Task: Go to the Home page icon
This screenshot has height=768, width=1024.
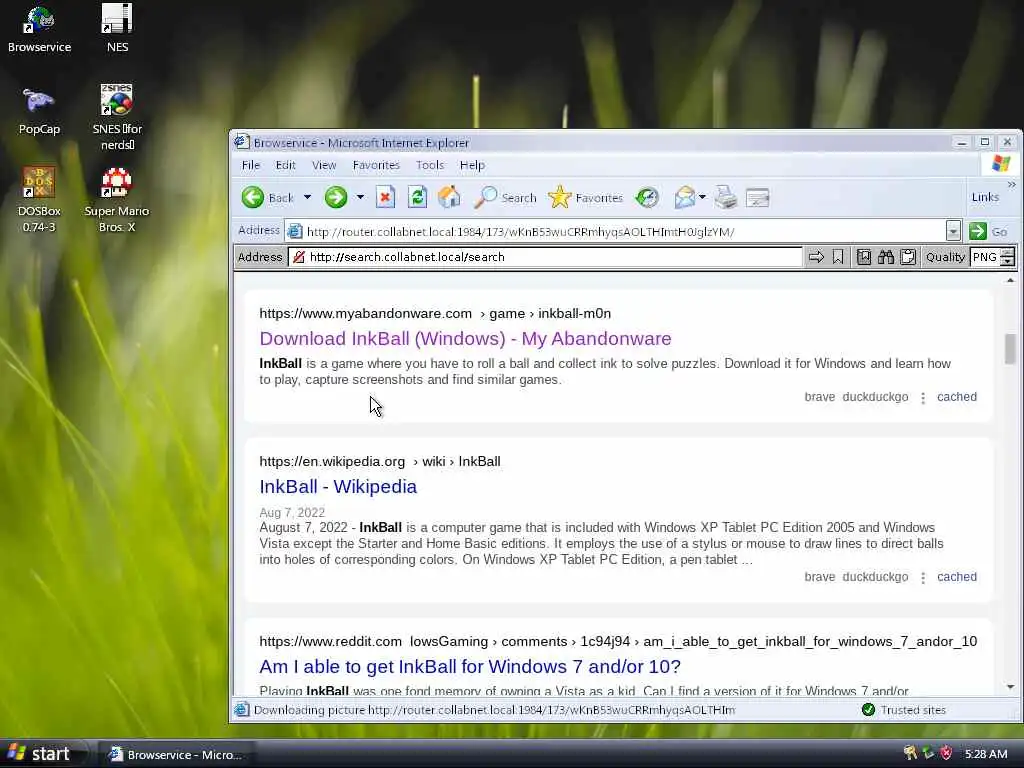Action: click(449, 197)
